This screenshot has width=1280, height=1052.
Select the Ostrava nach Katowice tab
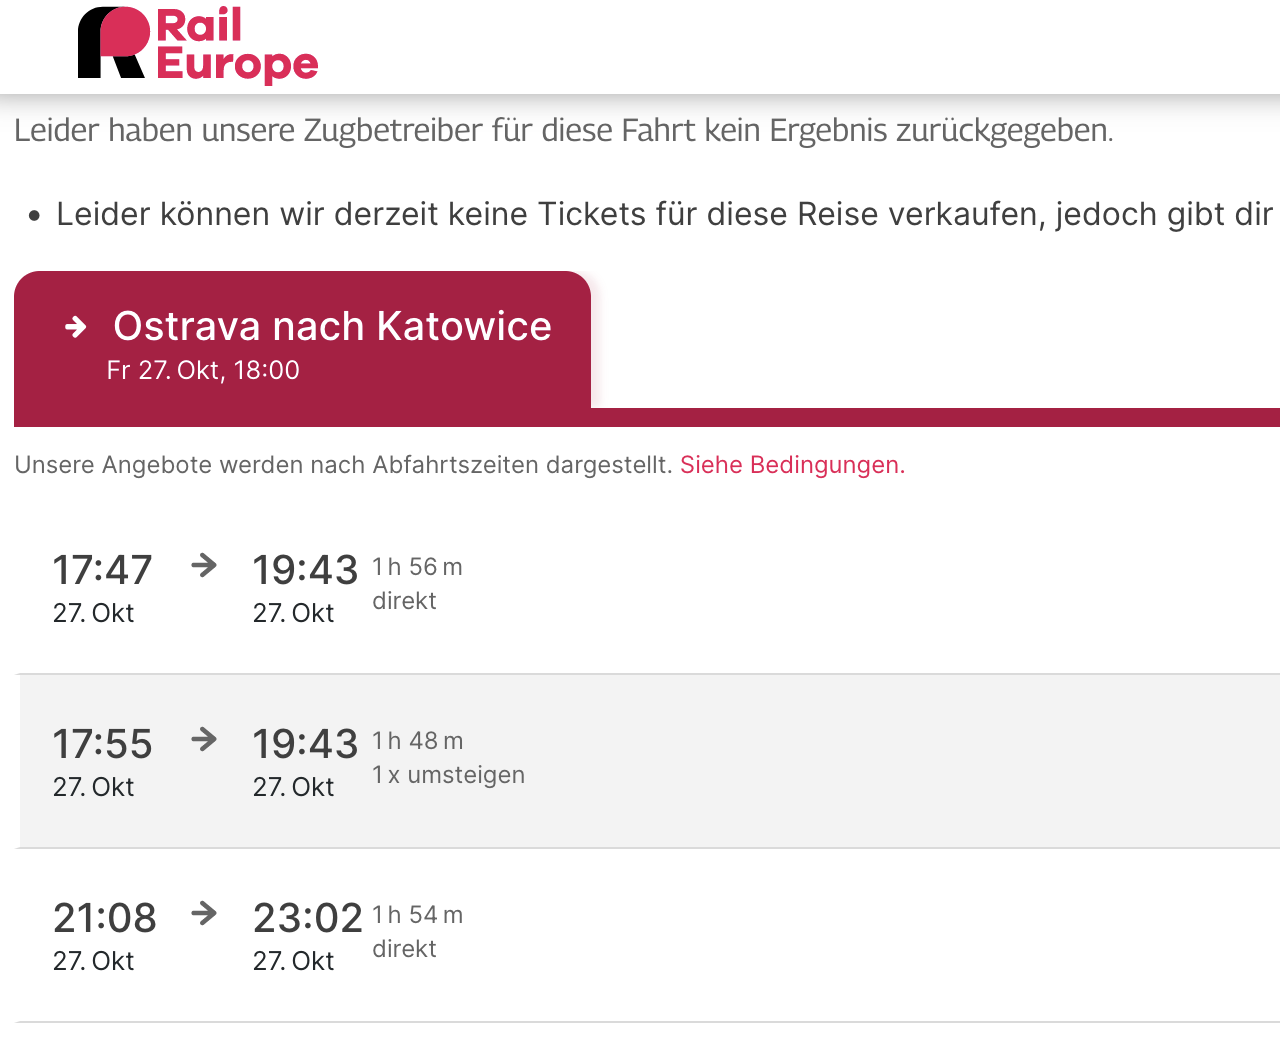(331, 327)
